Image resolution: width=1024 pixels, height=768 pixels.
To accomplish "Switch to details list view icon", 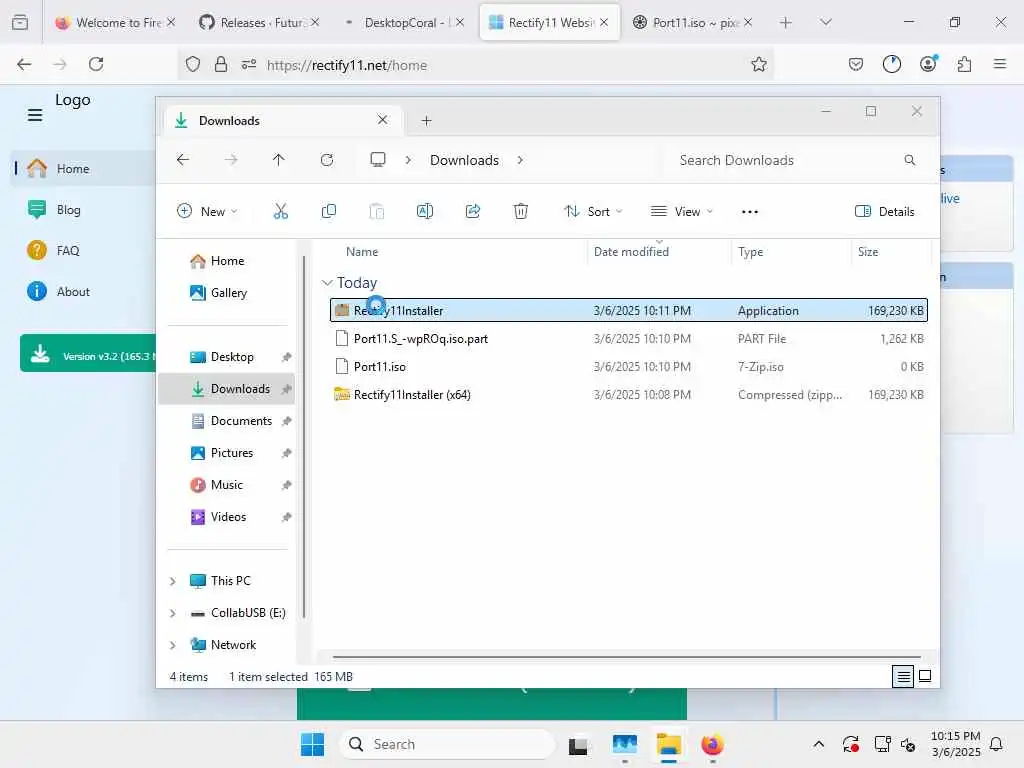I will point(903,677).
